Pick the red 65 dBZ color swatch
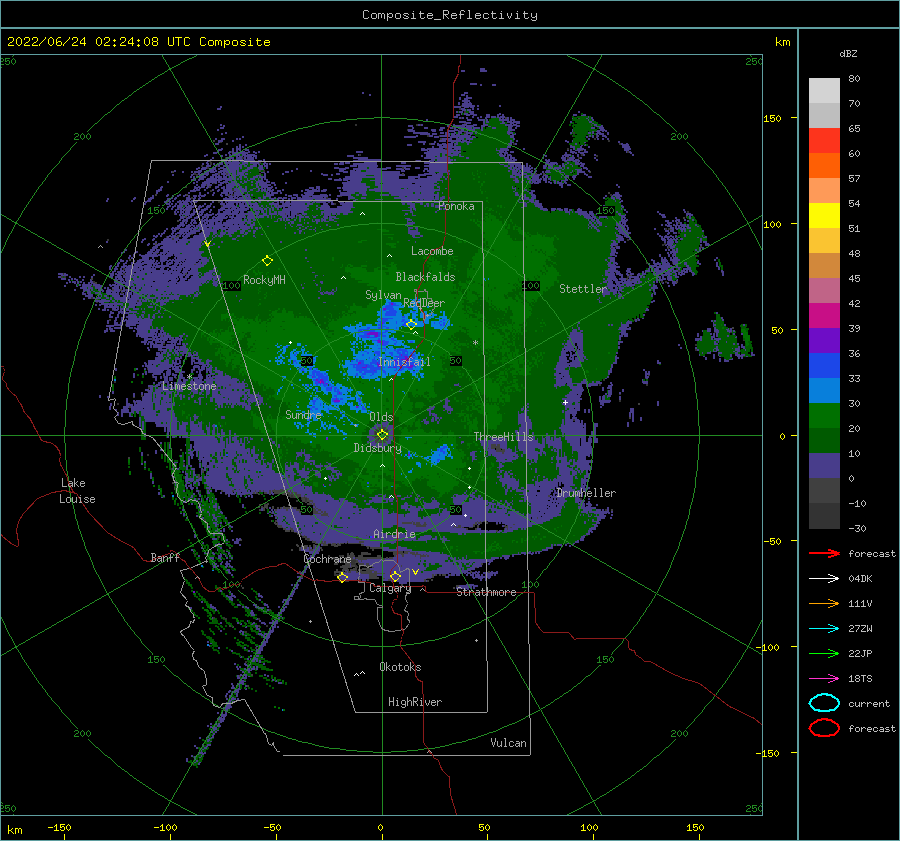 [x=824, y=141]
